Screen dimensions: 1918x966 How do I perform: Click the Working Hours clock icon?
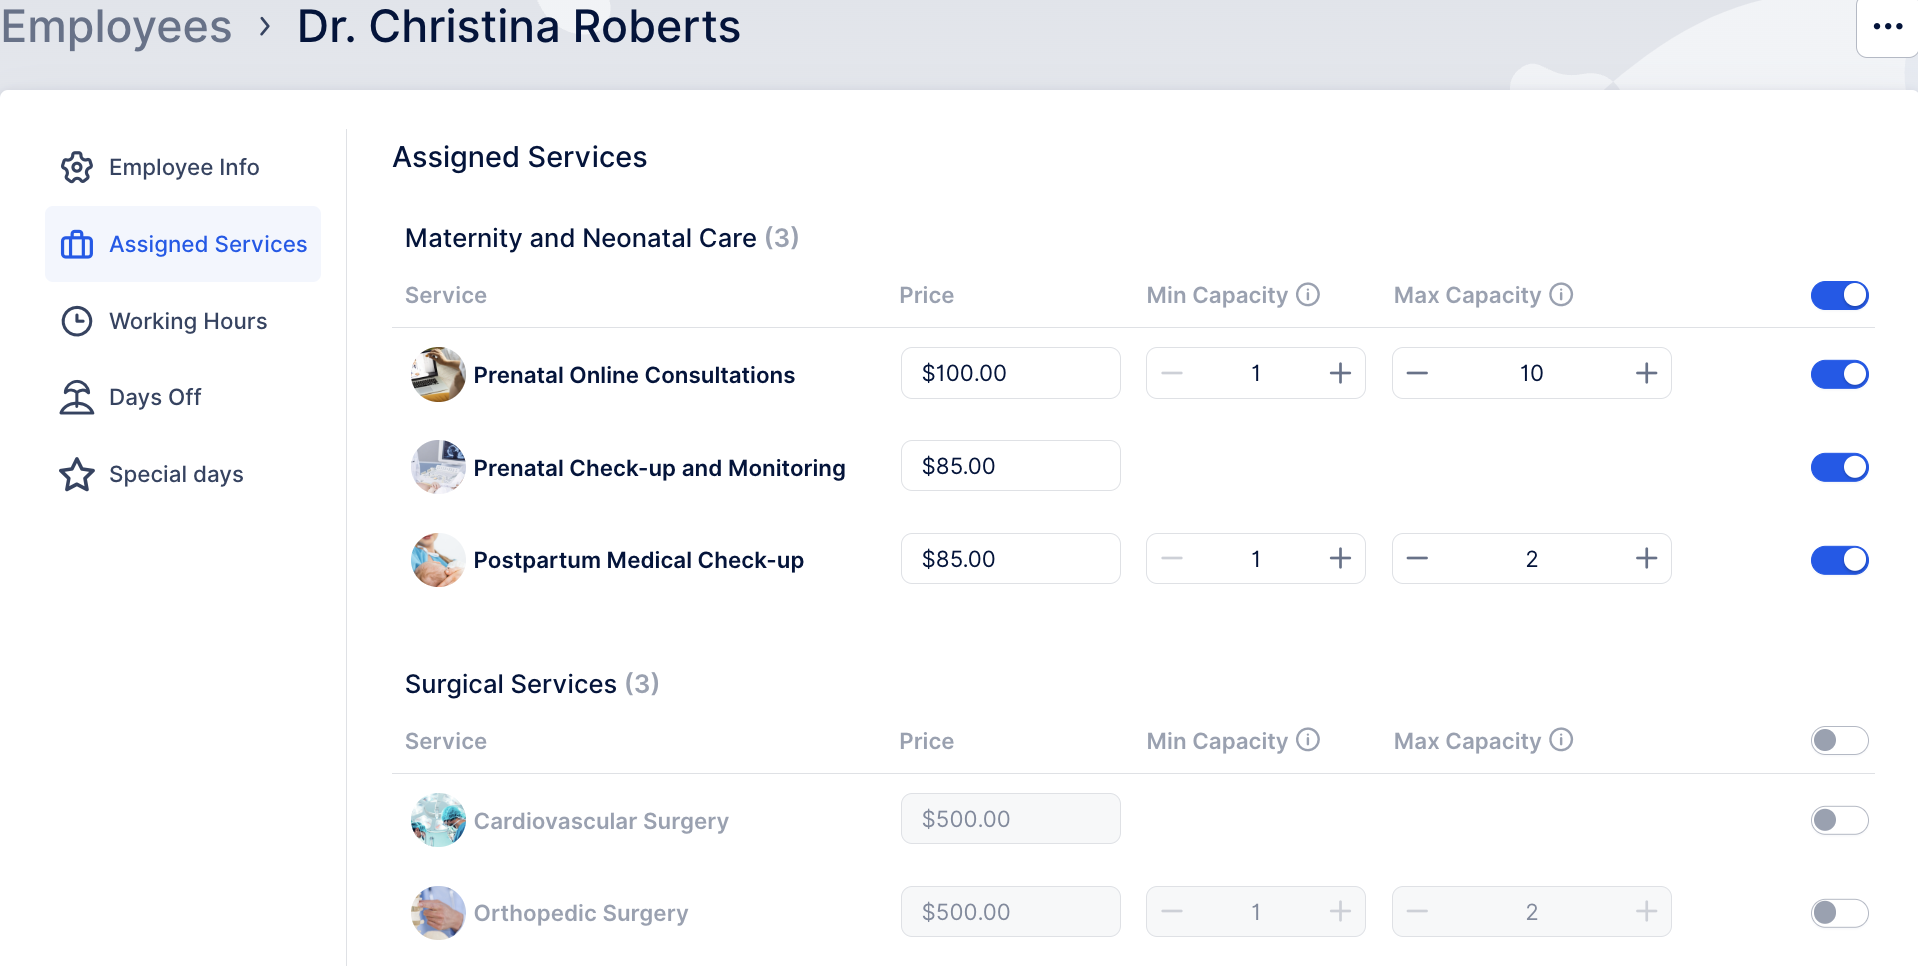pos(77,321)
